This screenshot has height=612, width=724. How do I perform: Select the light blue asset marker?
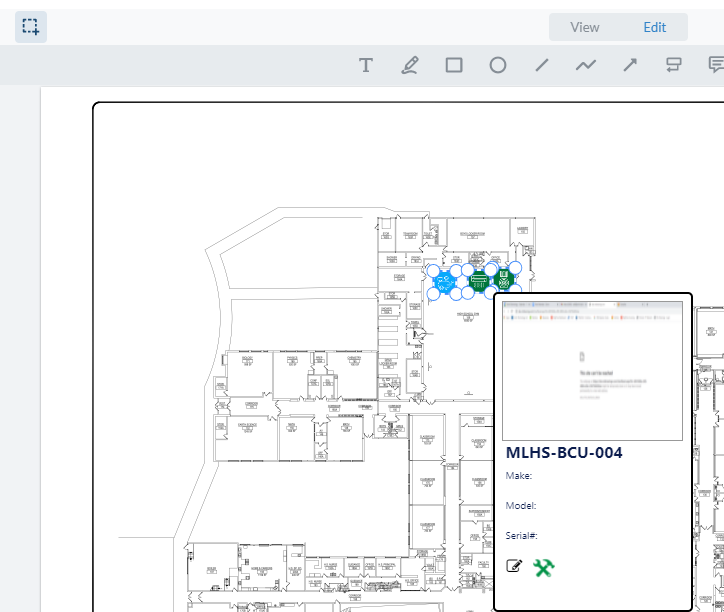pyautogui.click(x=447, y=282)
